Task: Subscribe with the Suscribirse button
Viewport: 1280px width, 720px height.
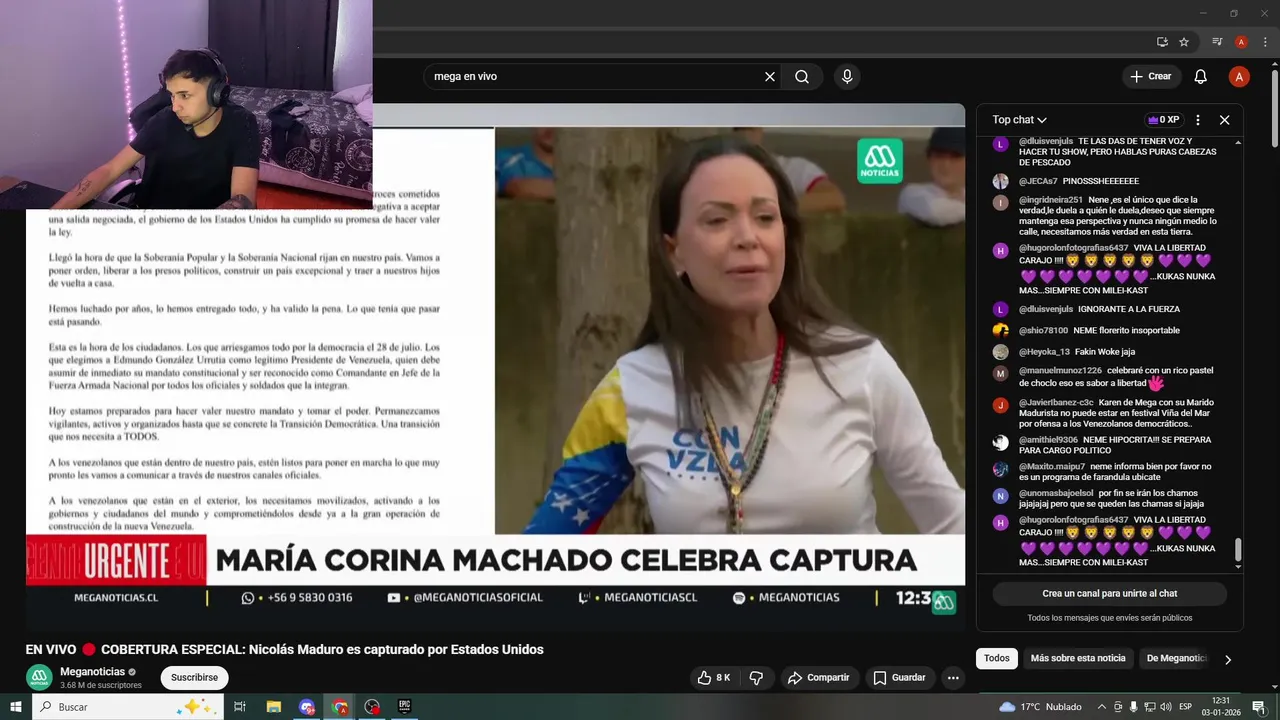Action: 194,677
